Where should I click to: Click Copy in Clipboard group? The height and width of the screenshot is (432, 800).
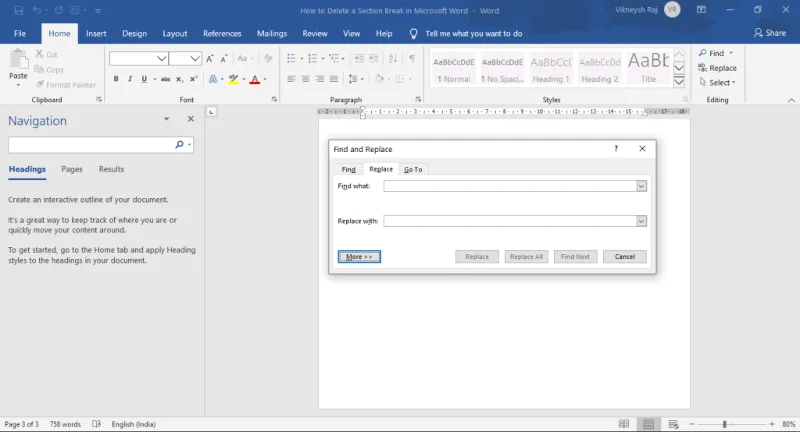tap(49, 69)
